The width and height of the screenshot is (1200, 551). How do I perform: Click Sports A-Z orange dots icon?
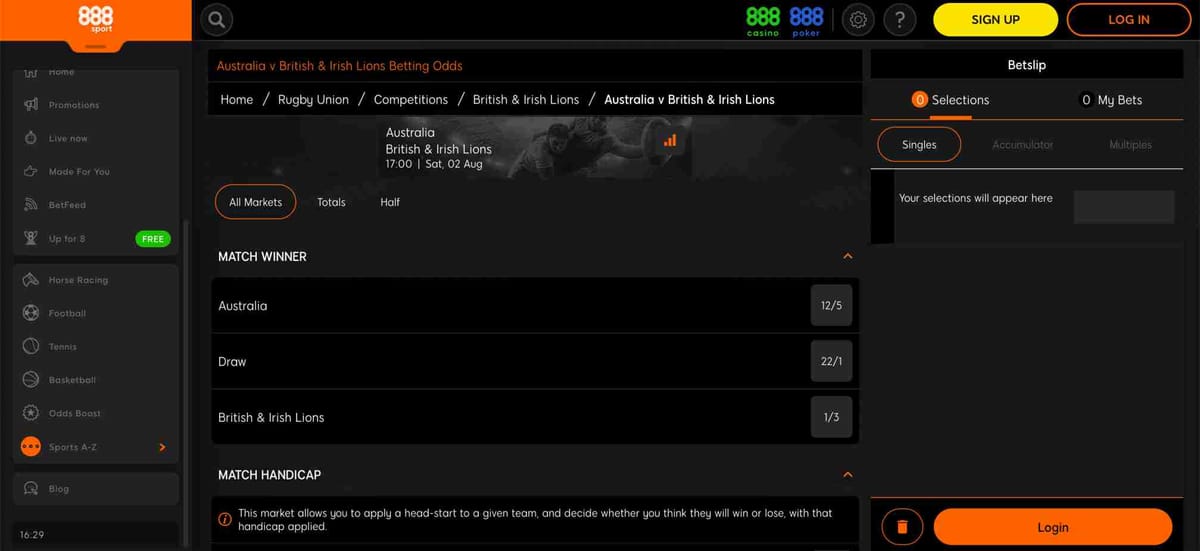[x=31, y=447]
